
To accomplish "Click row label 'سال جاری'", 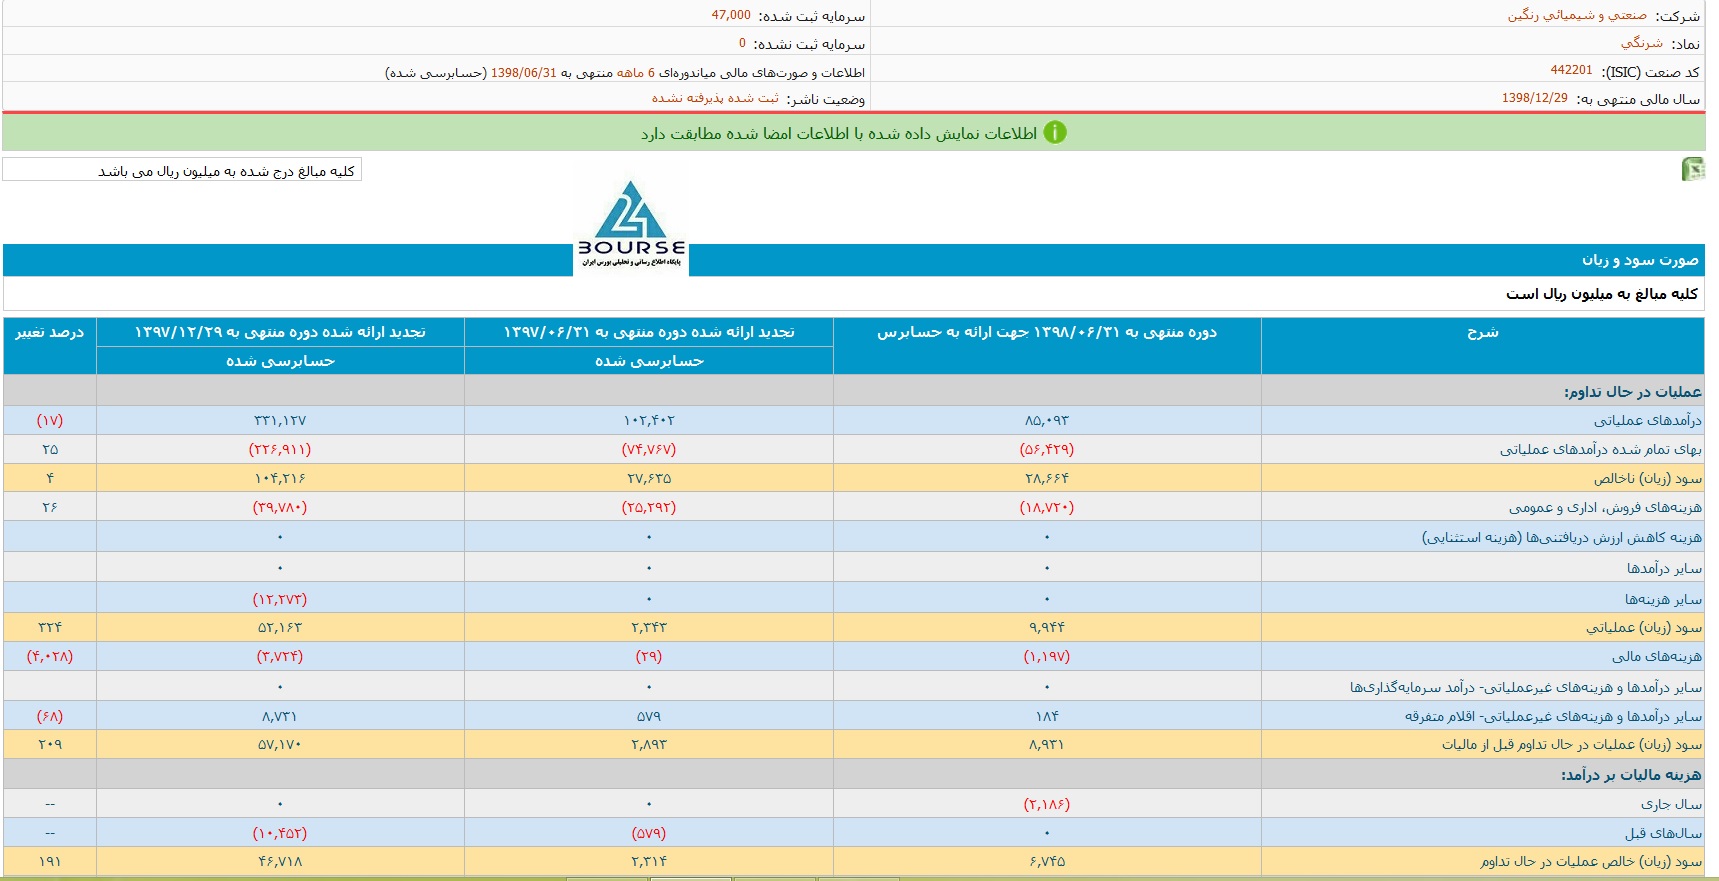I will pos(1671,804).
